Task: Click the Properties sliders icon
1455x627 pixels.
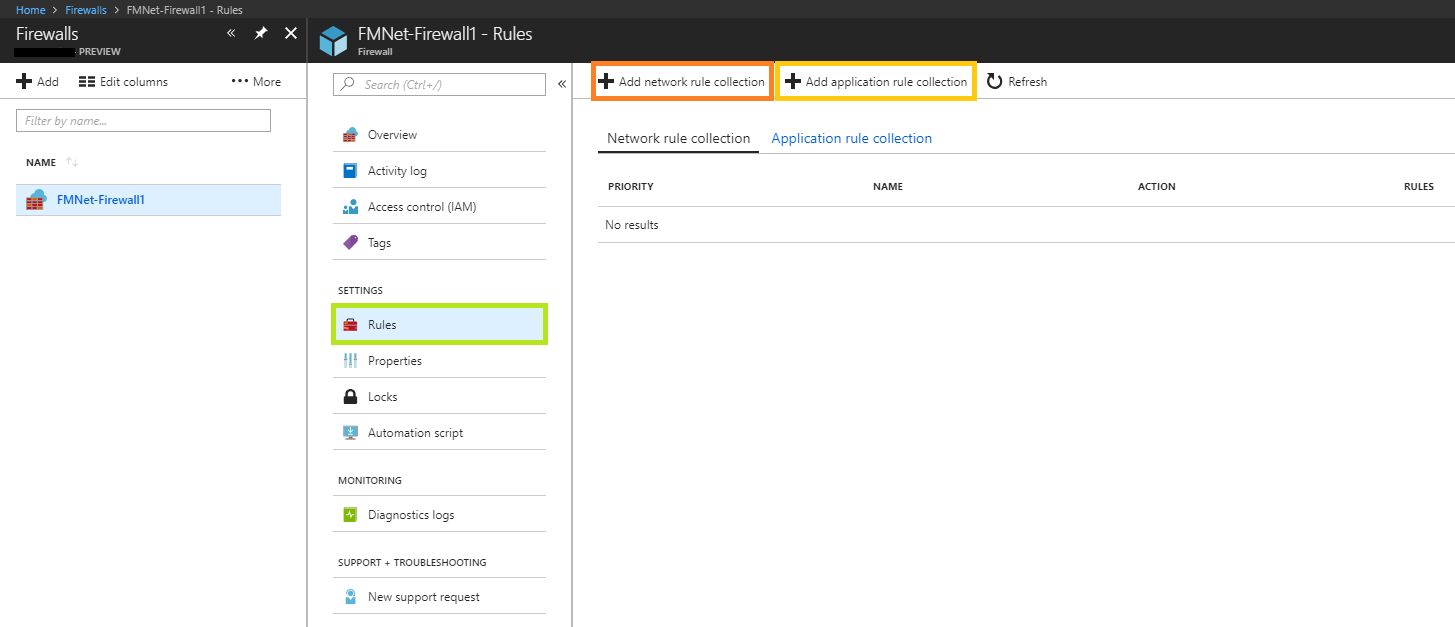Action: pyautogui.click(x=350, y=361)
